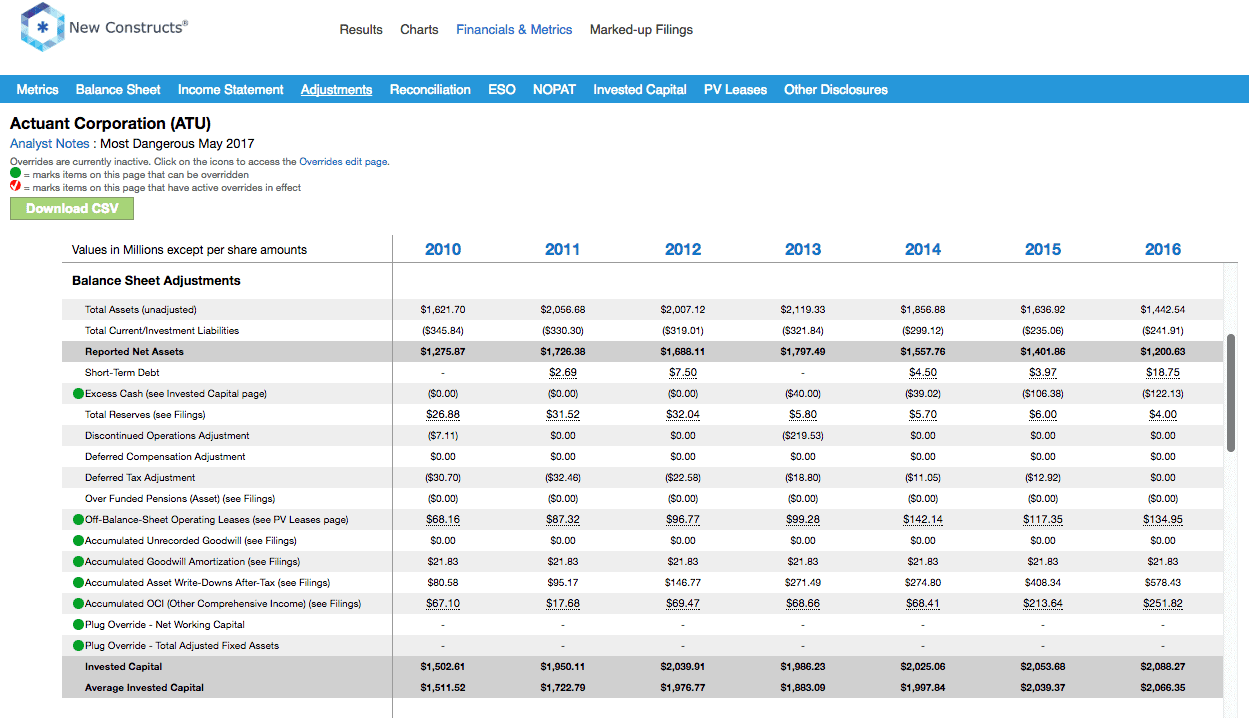1249x718 pixels.
Task: Click the Actuant Corporation (ATU) heading
Action: click(x=110, y=124)
